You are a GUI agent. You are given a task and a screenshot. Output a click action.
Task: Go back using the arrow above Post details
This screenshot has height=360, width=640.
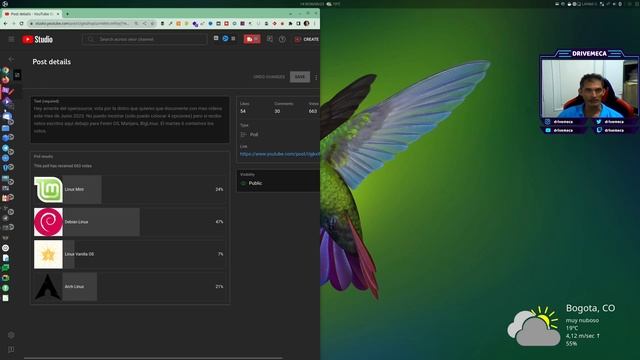(x=11, y=59)
